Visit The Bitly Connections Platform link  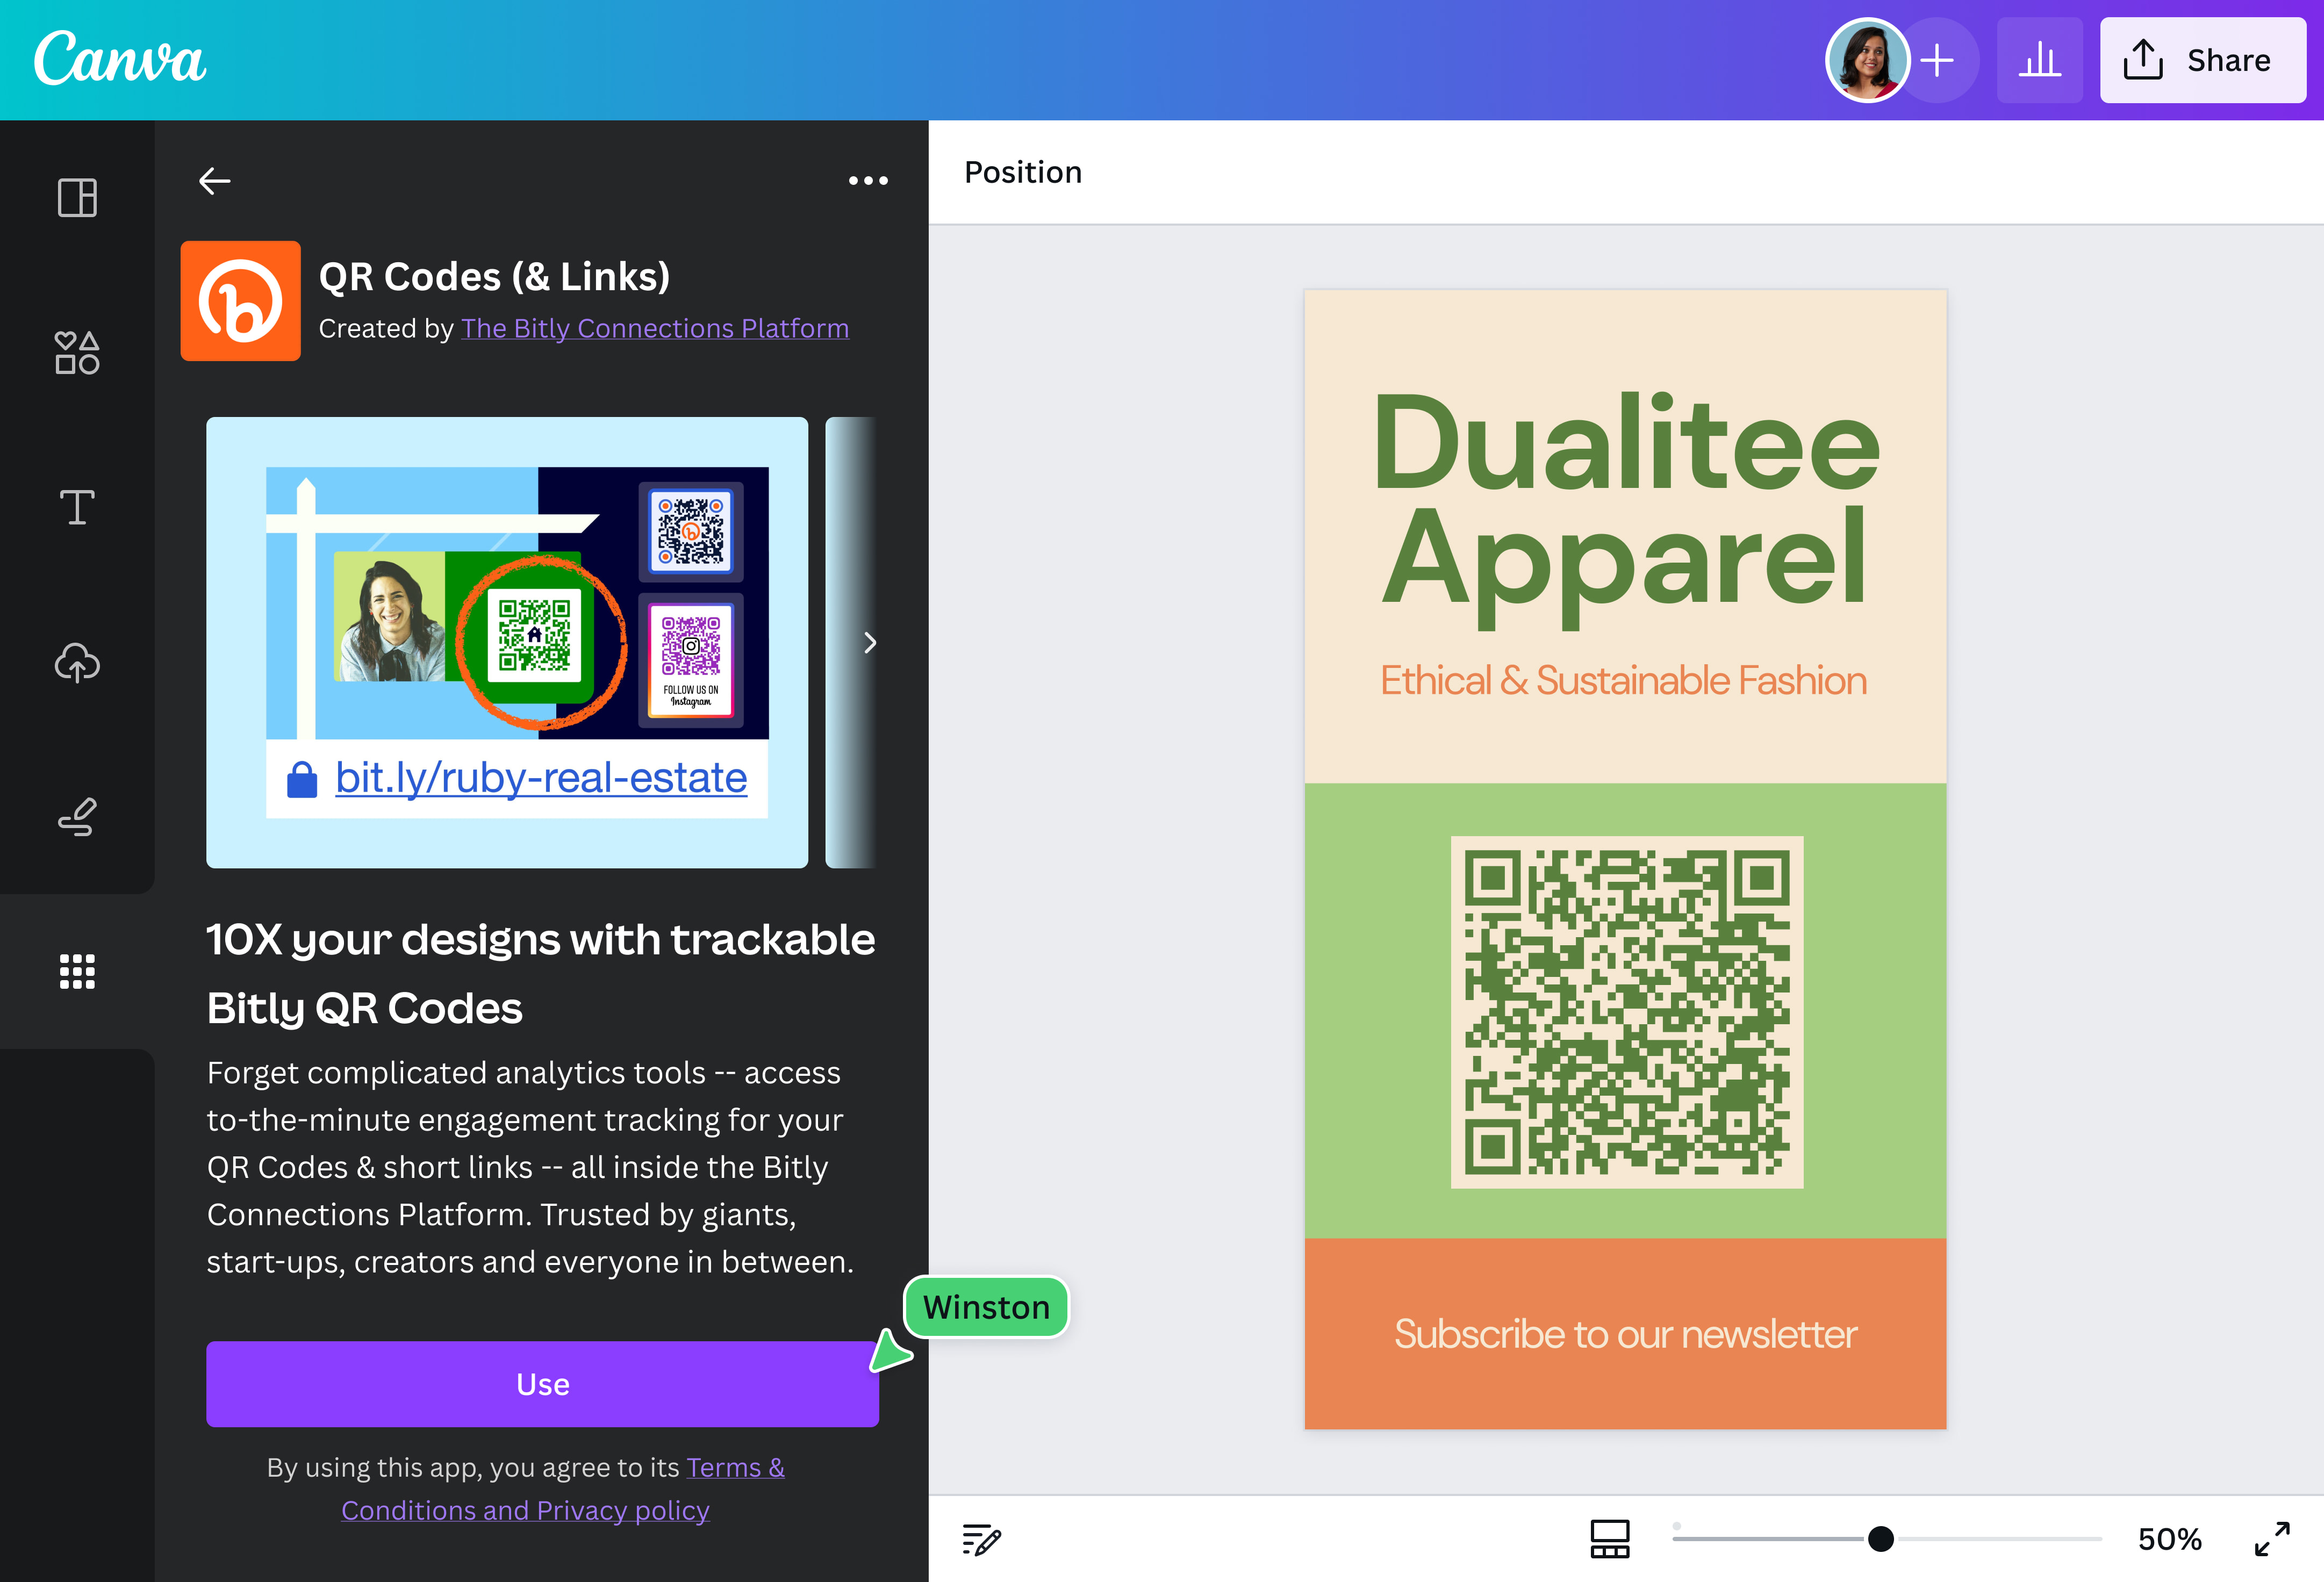pos(655,328)
